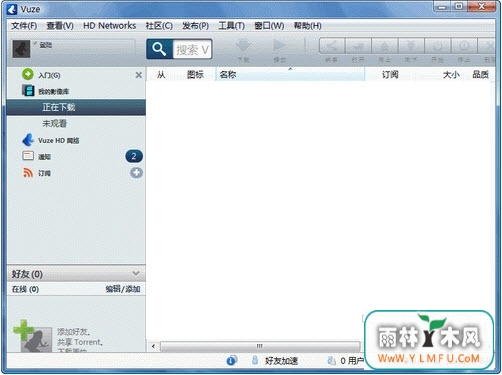Screen dimensions: 502x375
Task: Click the move up toolbar button
Action: (385, 46)
